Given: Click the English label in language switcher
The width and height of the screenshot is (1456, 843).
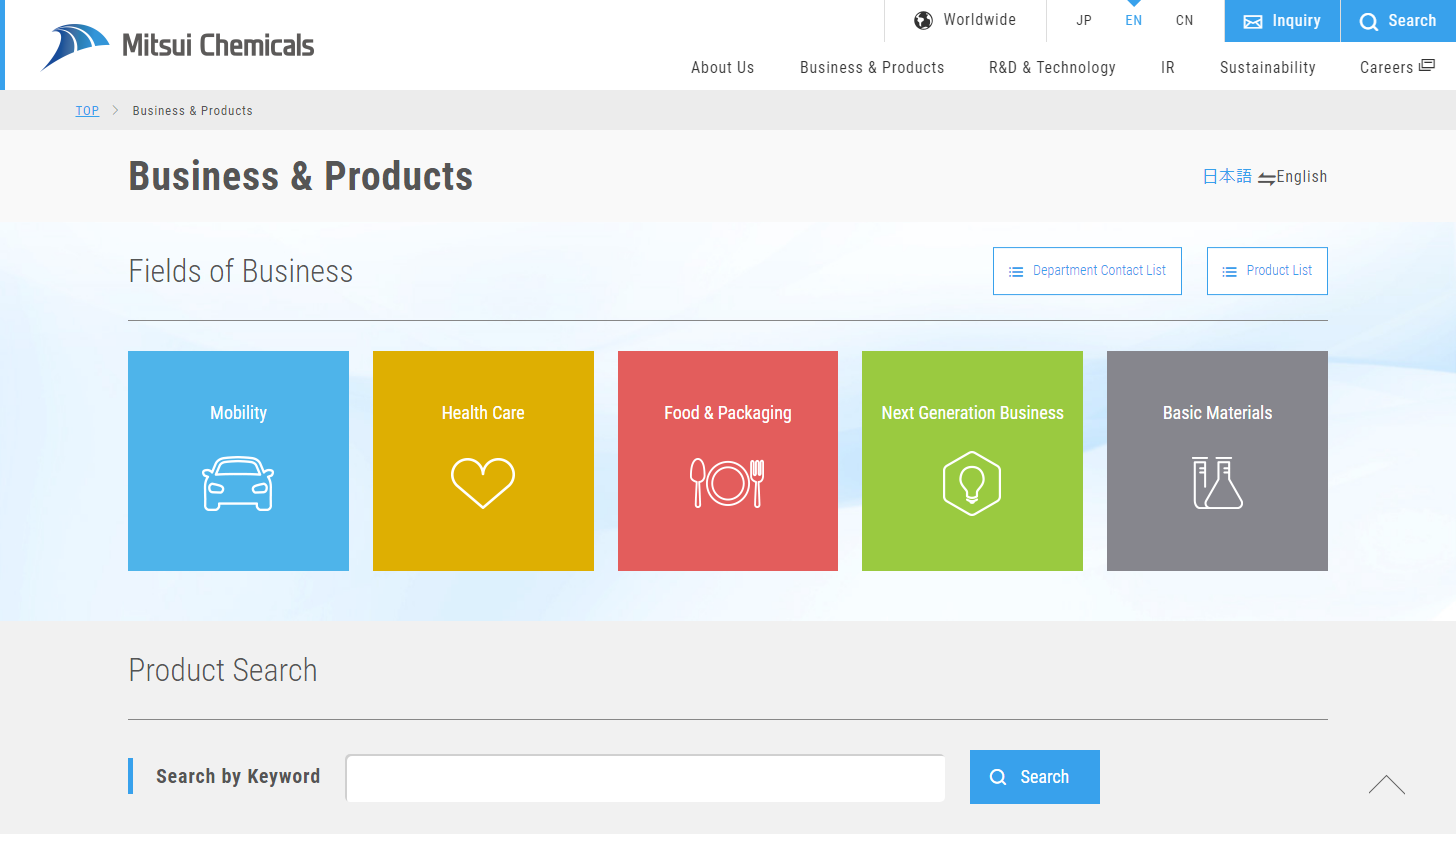Looking at the screenshot, I should (x=1302, y=177).
